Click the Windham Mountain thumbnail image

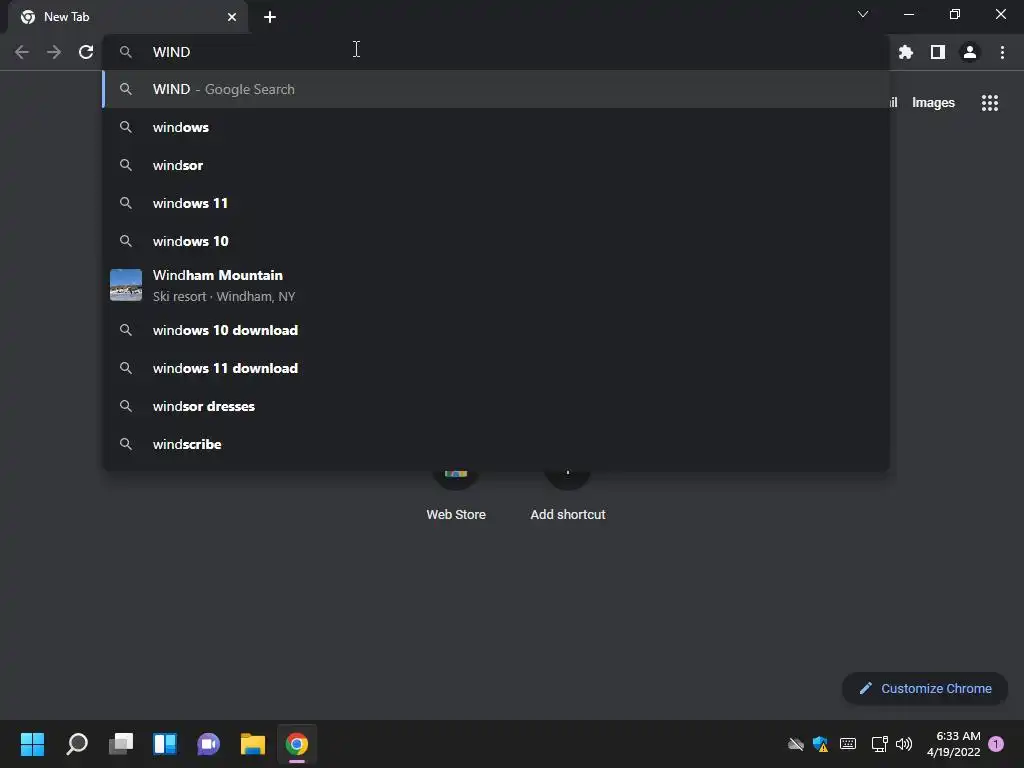[126, 285]
